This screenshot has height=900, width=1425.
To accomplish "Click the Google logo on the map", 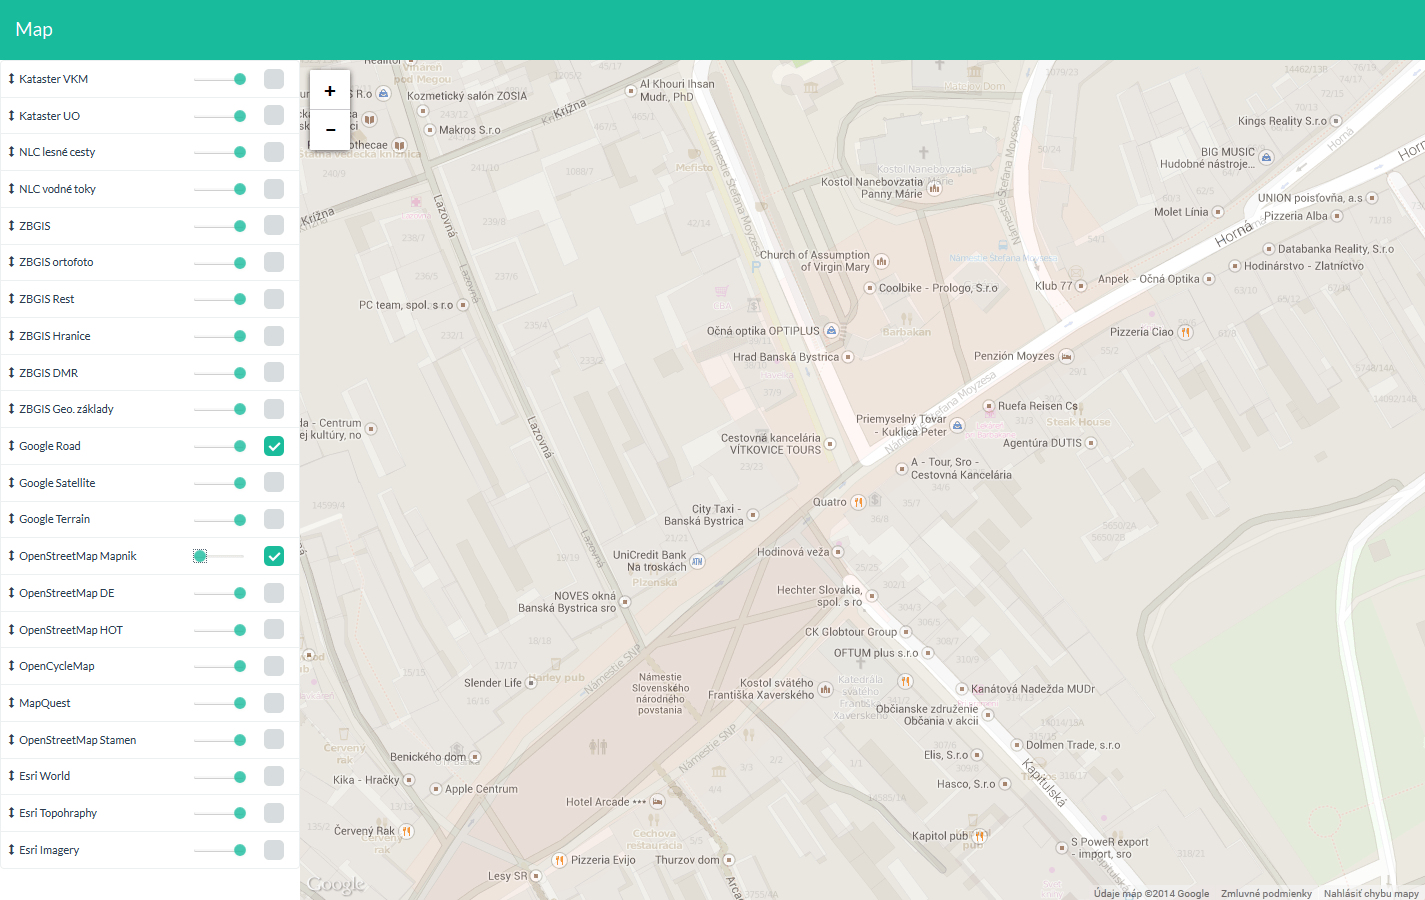I will click(336, 884).
